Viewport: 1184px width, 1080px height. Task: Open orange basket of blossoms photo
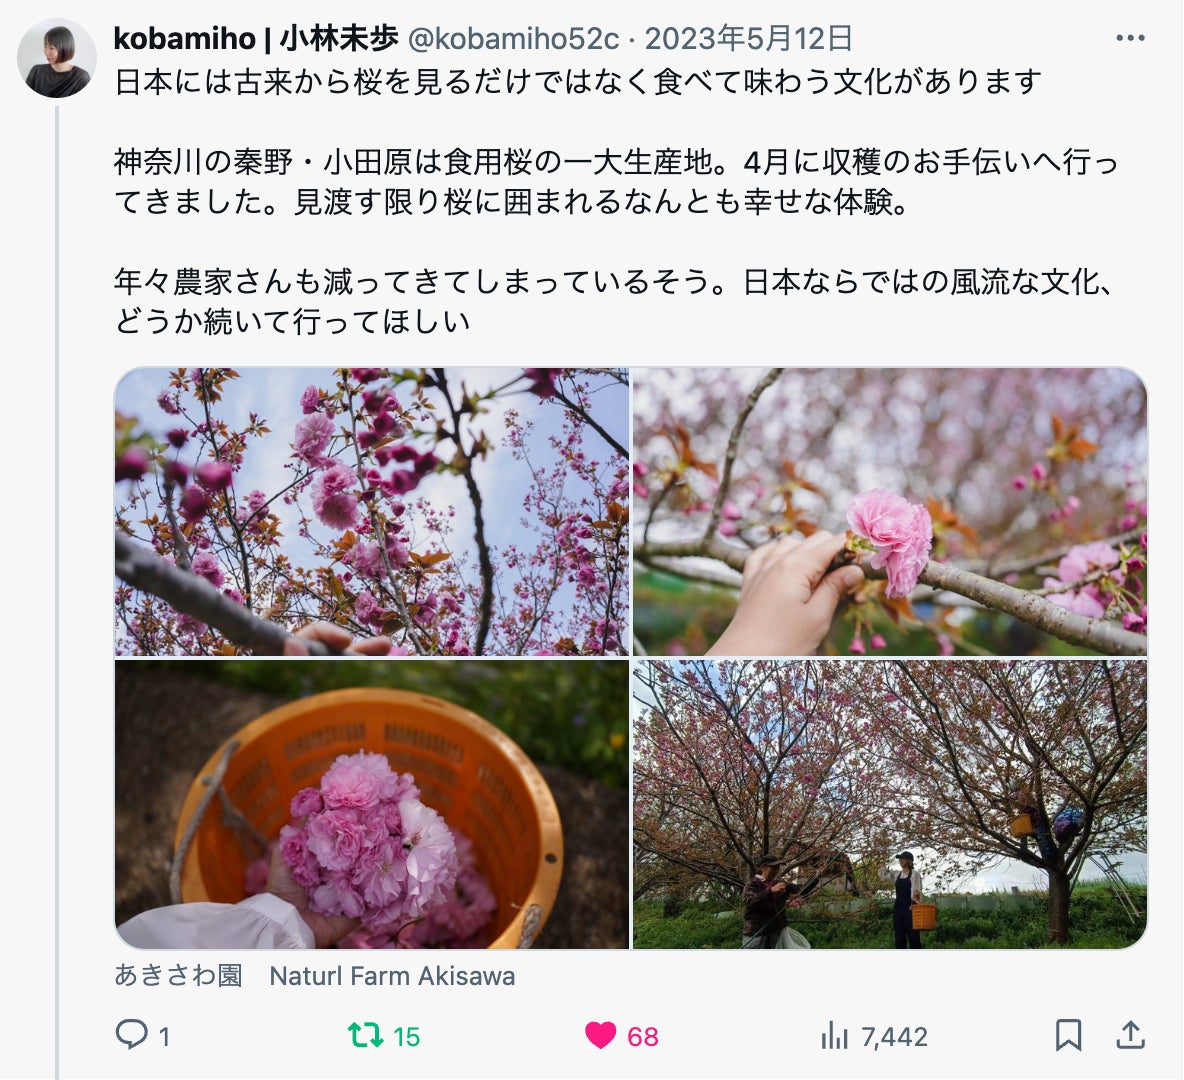pos(372,804)
